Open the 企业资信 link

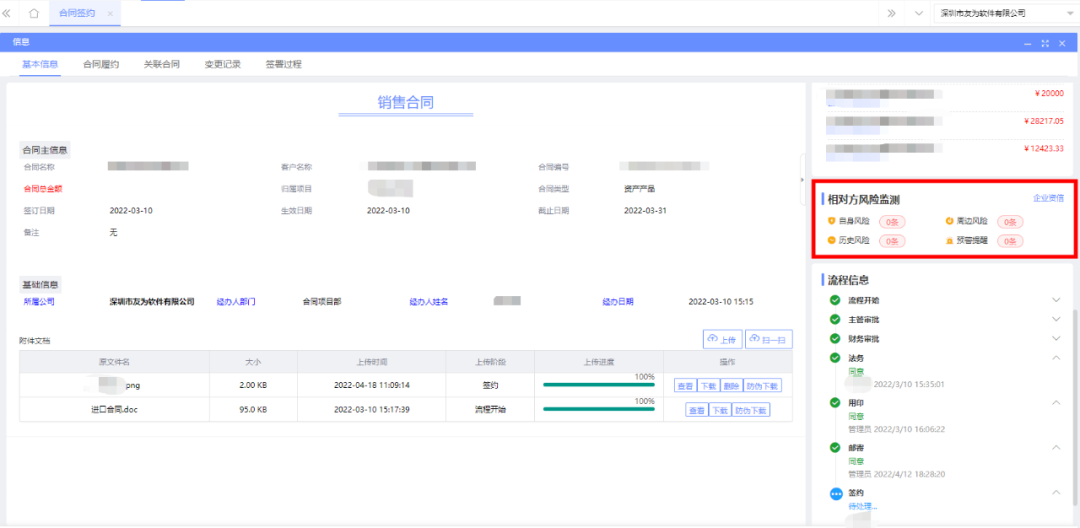click(1048, 198)
